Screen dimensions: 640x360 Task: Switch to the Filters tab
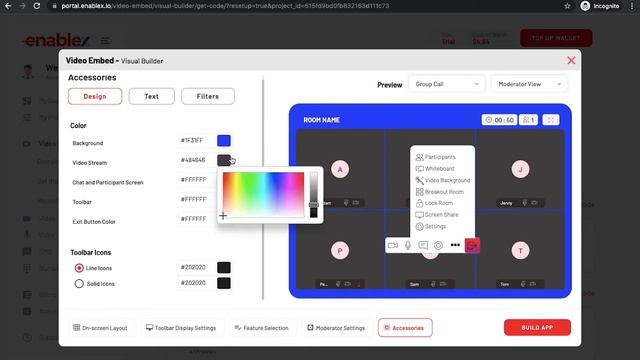click(x=208, y=96)
